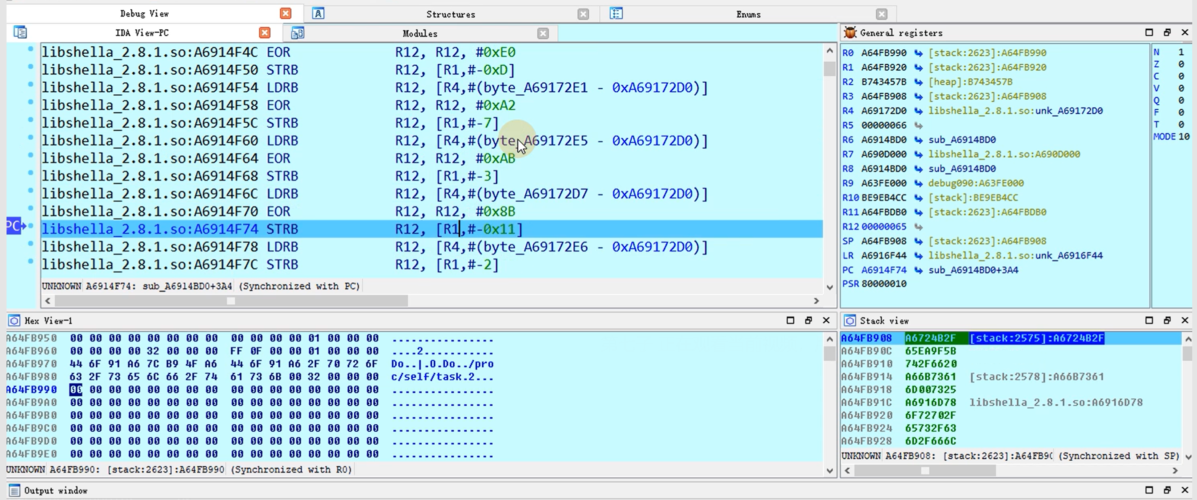Image resolution: width=1197 pixels, height=500 pixels.
Task: Click the Output window panel icon
Action: tap(14, 491)
